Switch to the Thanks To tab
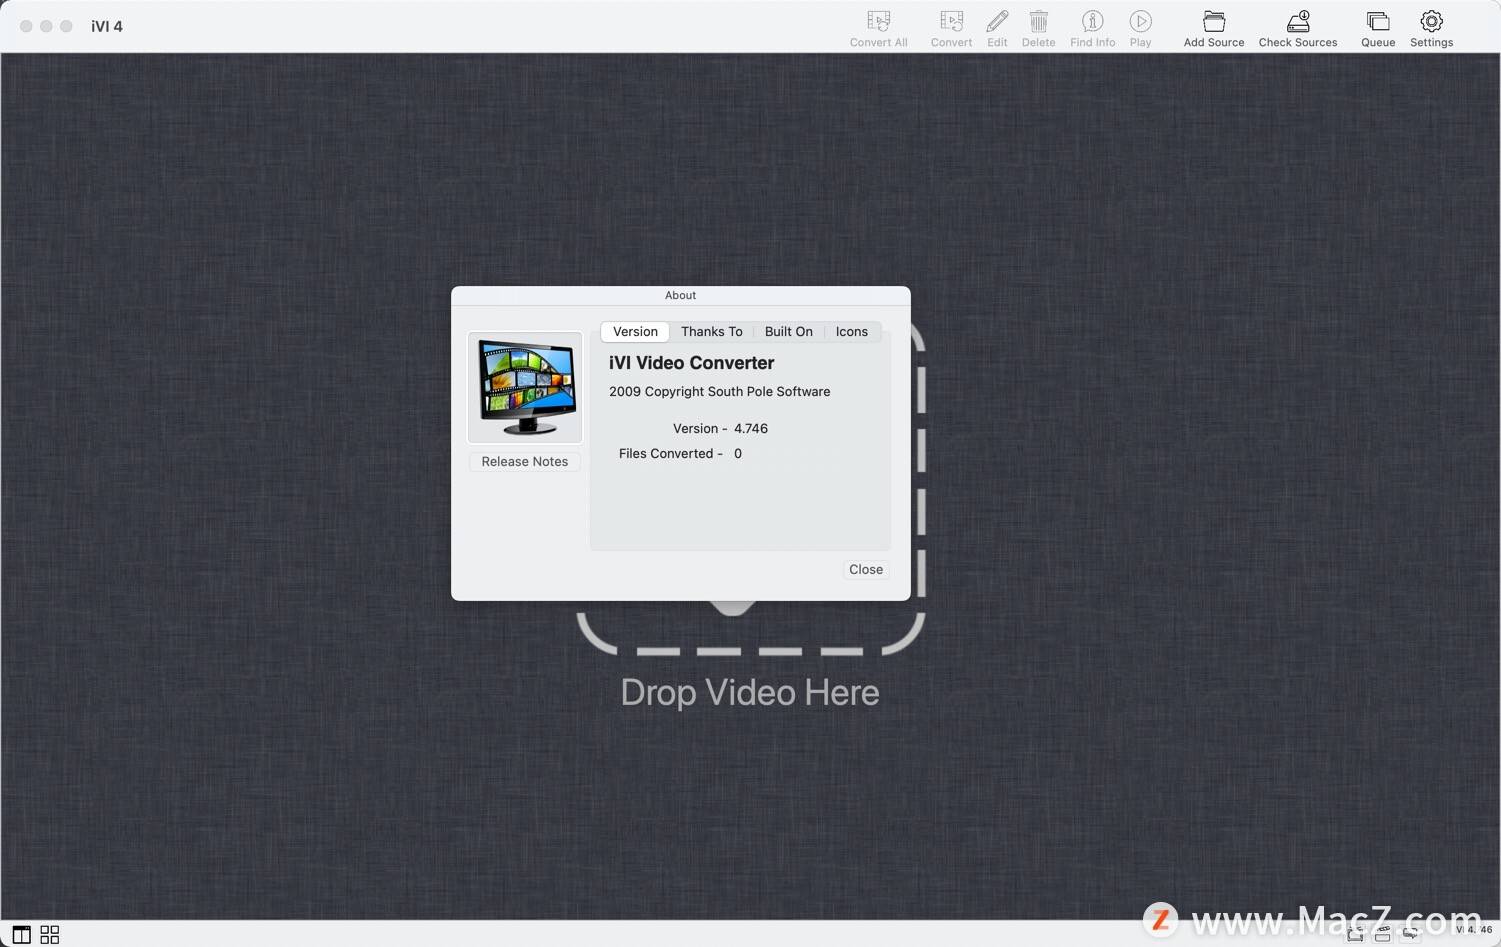The width and height of the screenshot is (1501, 947). pos(712,332)
